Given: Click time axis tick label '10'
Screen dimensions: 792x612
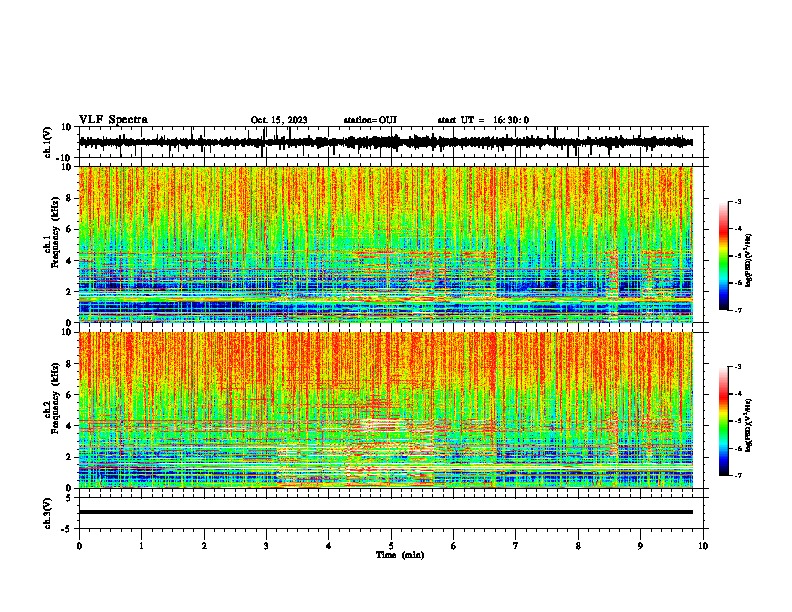Looking at the screenshot, I should click(x=703, y=546).
